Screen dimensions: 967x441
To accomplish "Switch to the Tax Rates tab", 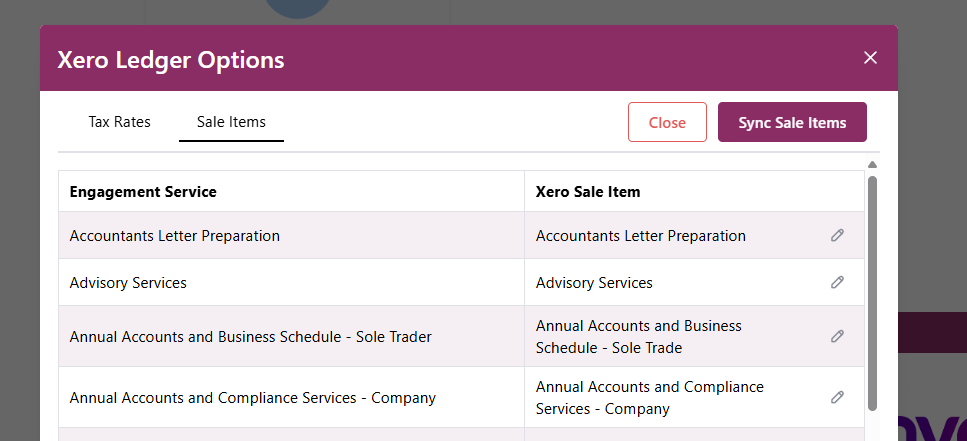I will (119, 122).
